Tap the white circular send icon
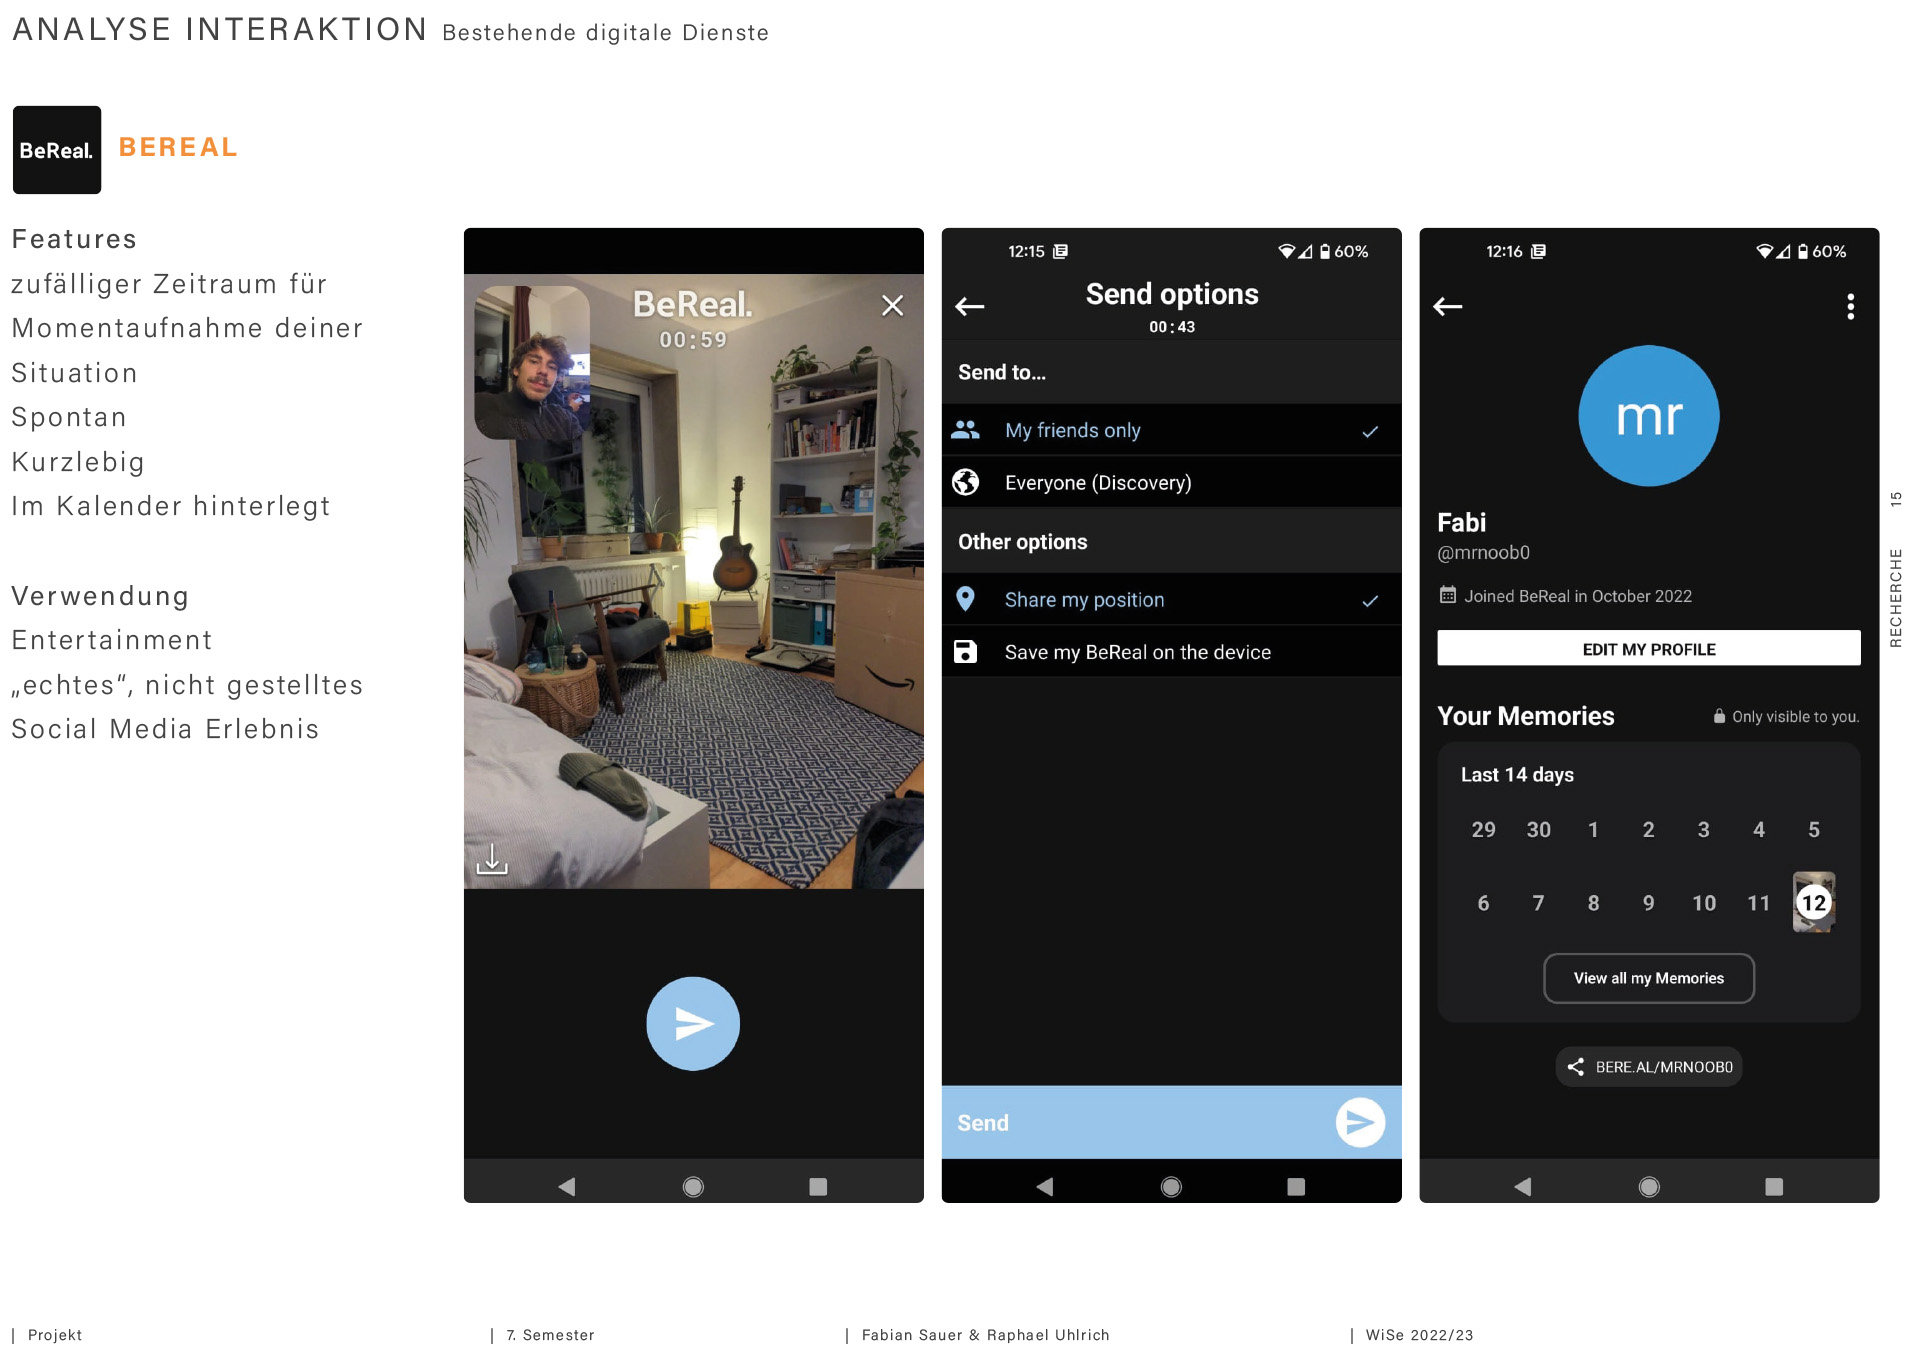Viewport: 1908px width, 1347px height. coord(1360,1123)
